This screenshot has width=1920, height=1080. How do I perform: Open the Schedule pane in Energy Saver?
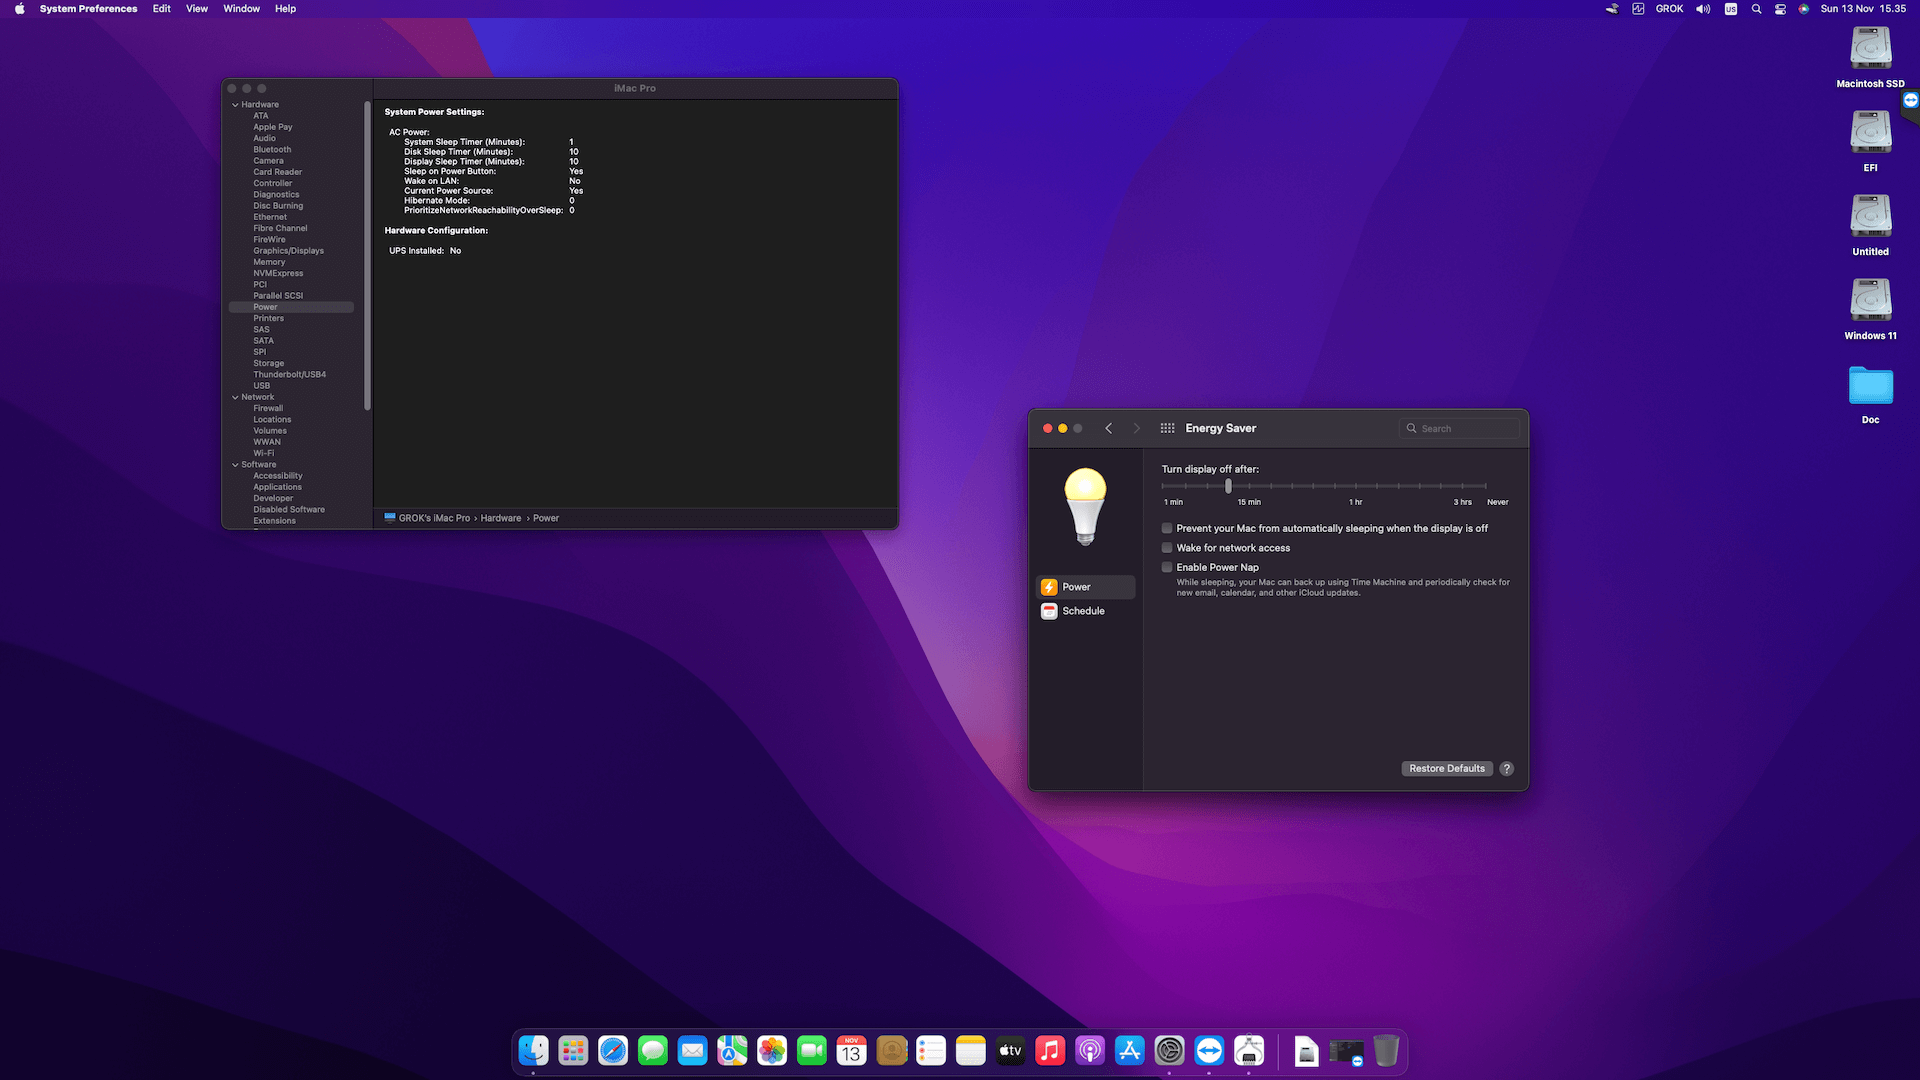1085,611
